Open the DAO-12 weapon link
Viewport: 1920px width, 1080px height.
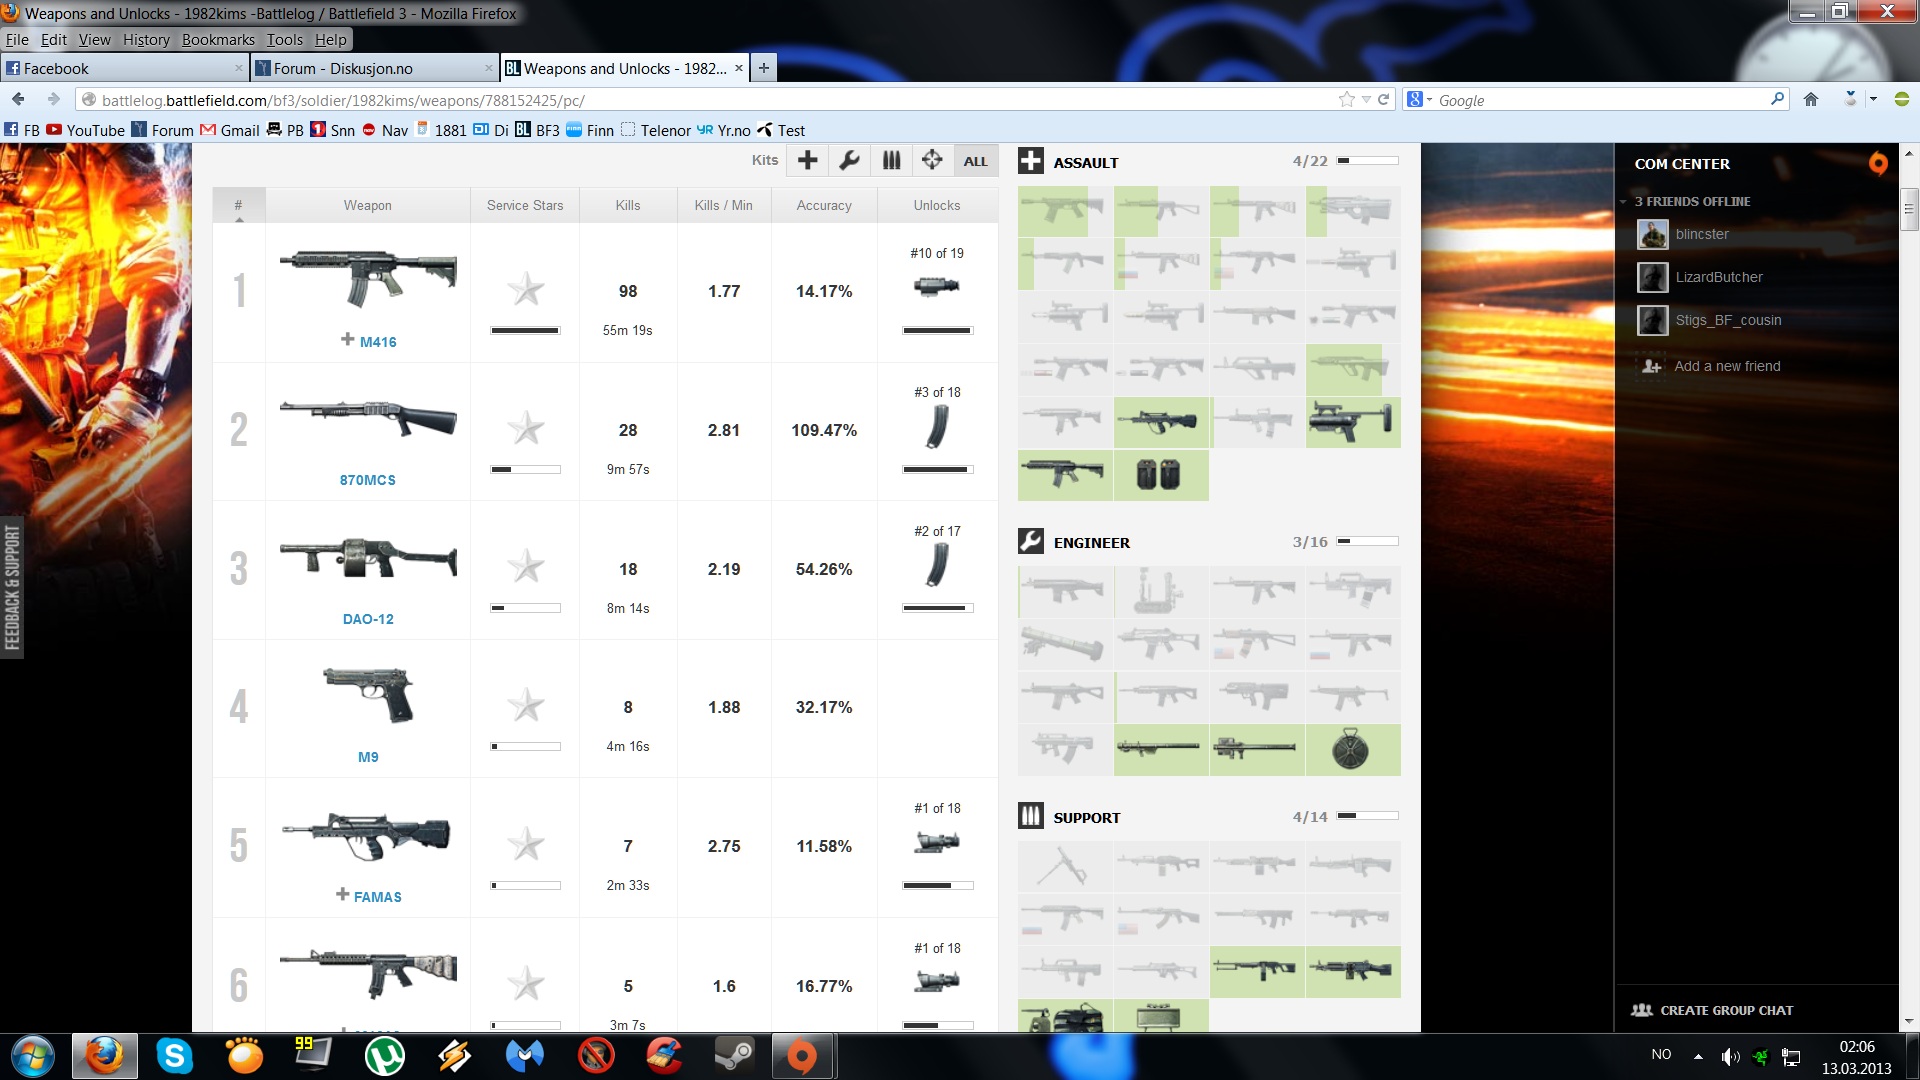coord(368,619)
